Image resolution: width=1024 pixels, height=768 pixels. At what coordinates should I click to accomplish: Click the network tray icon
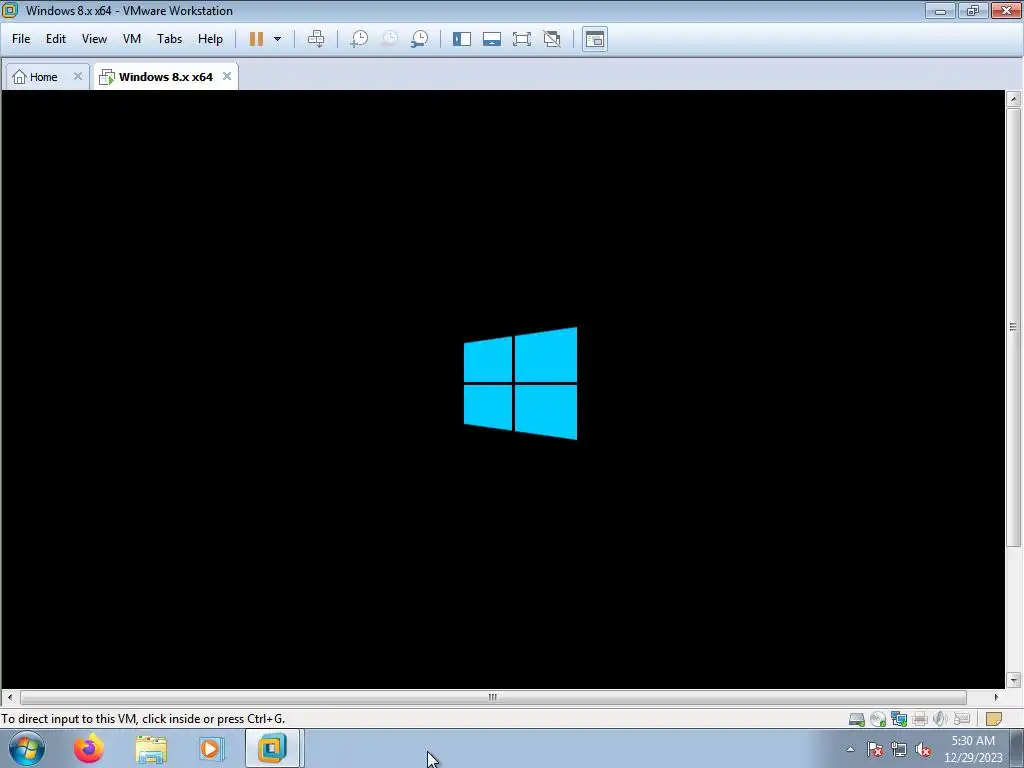click(899, 749)
